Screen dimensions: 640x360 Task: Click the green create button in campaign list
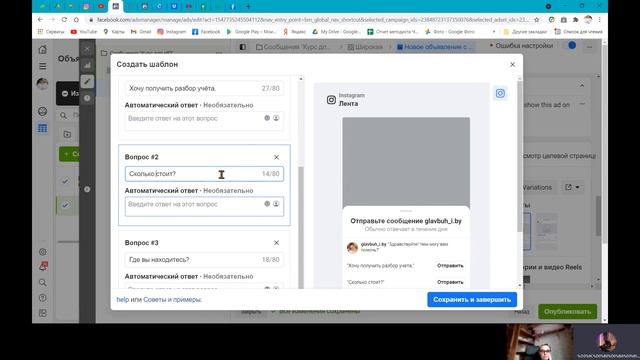tap(69, 154)
